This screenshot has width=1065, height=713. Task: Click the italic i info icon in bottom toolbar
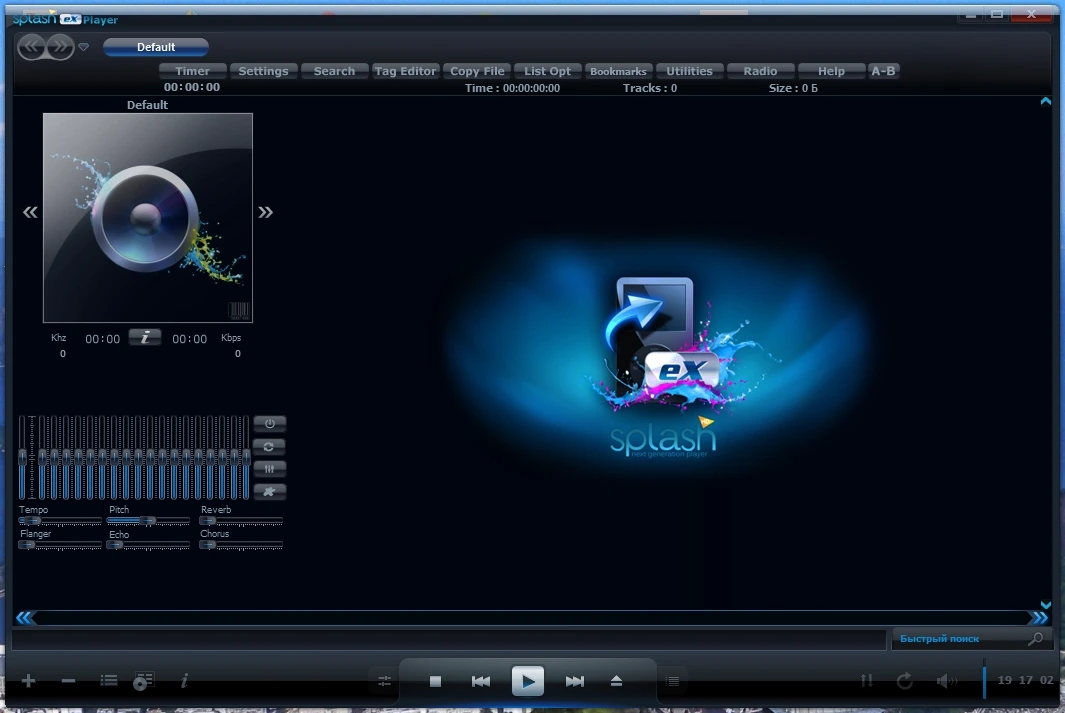tap(184, 680)
